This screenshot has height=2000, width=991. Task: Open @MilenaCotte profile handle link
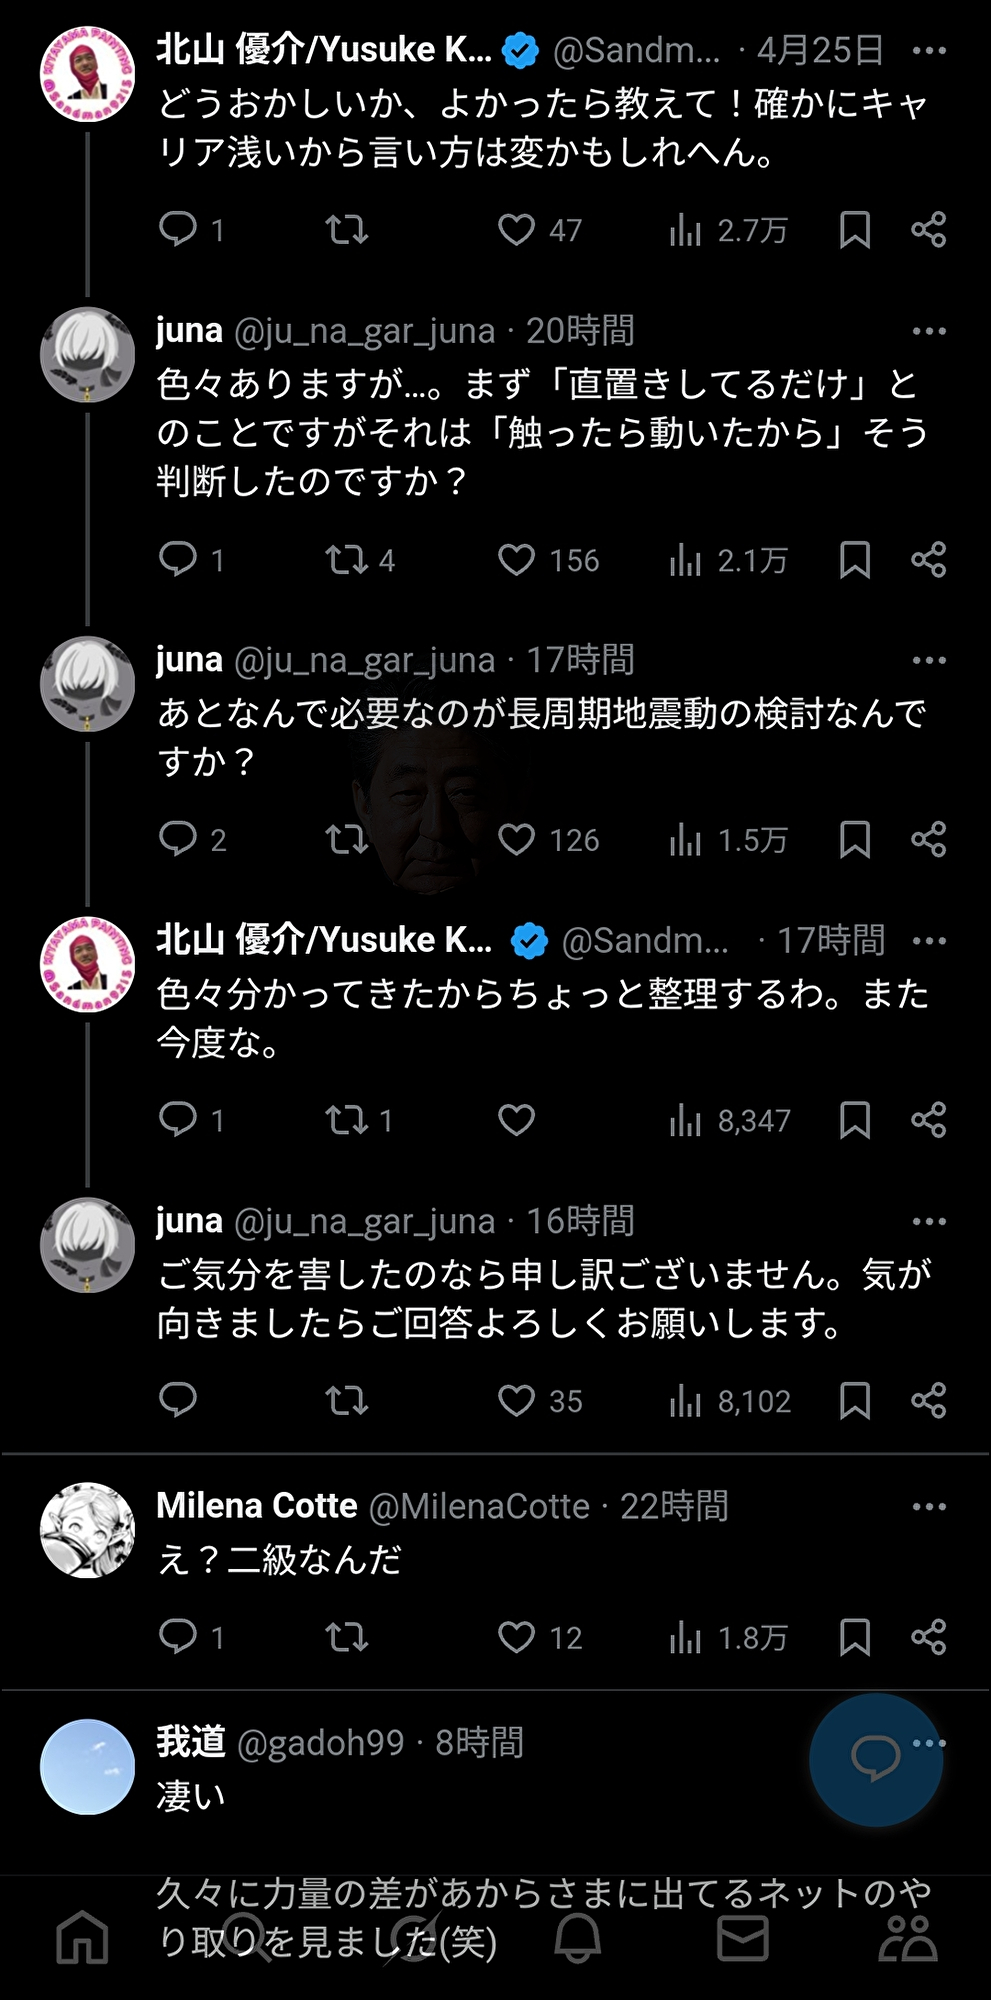479,1506
